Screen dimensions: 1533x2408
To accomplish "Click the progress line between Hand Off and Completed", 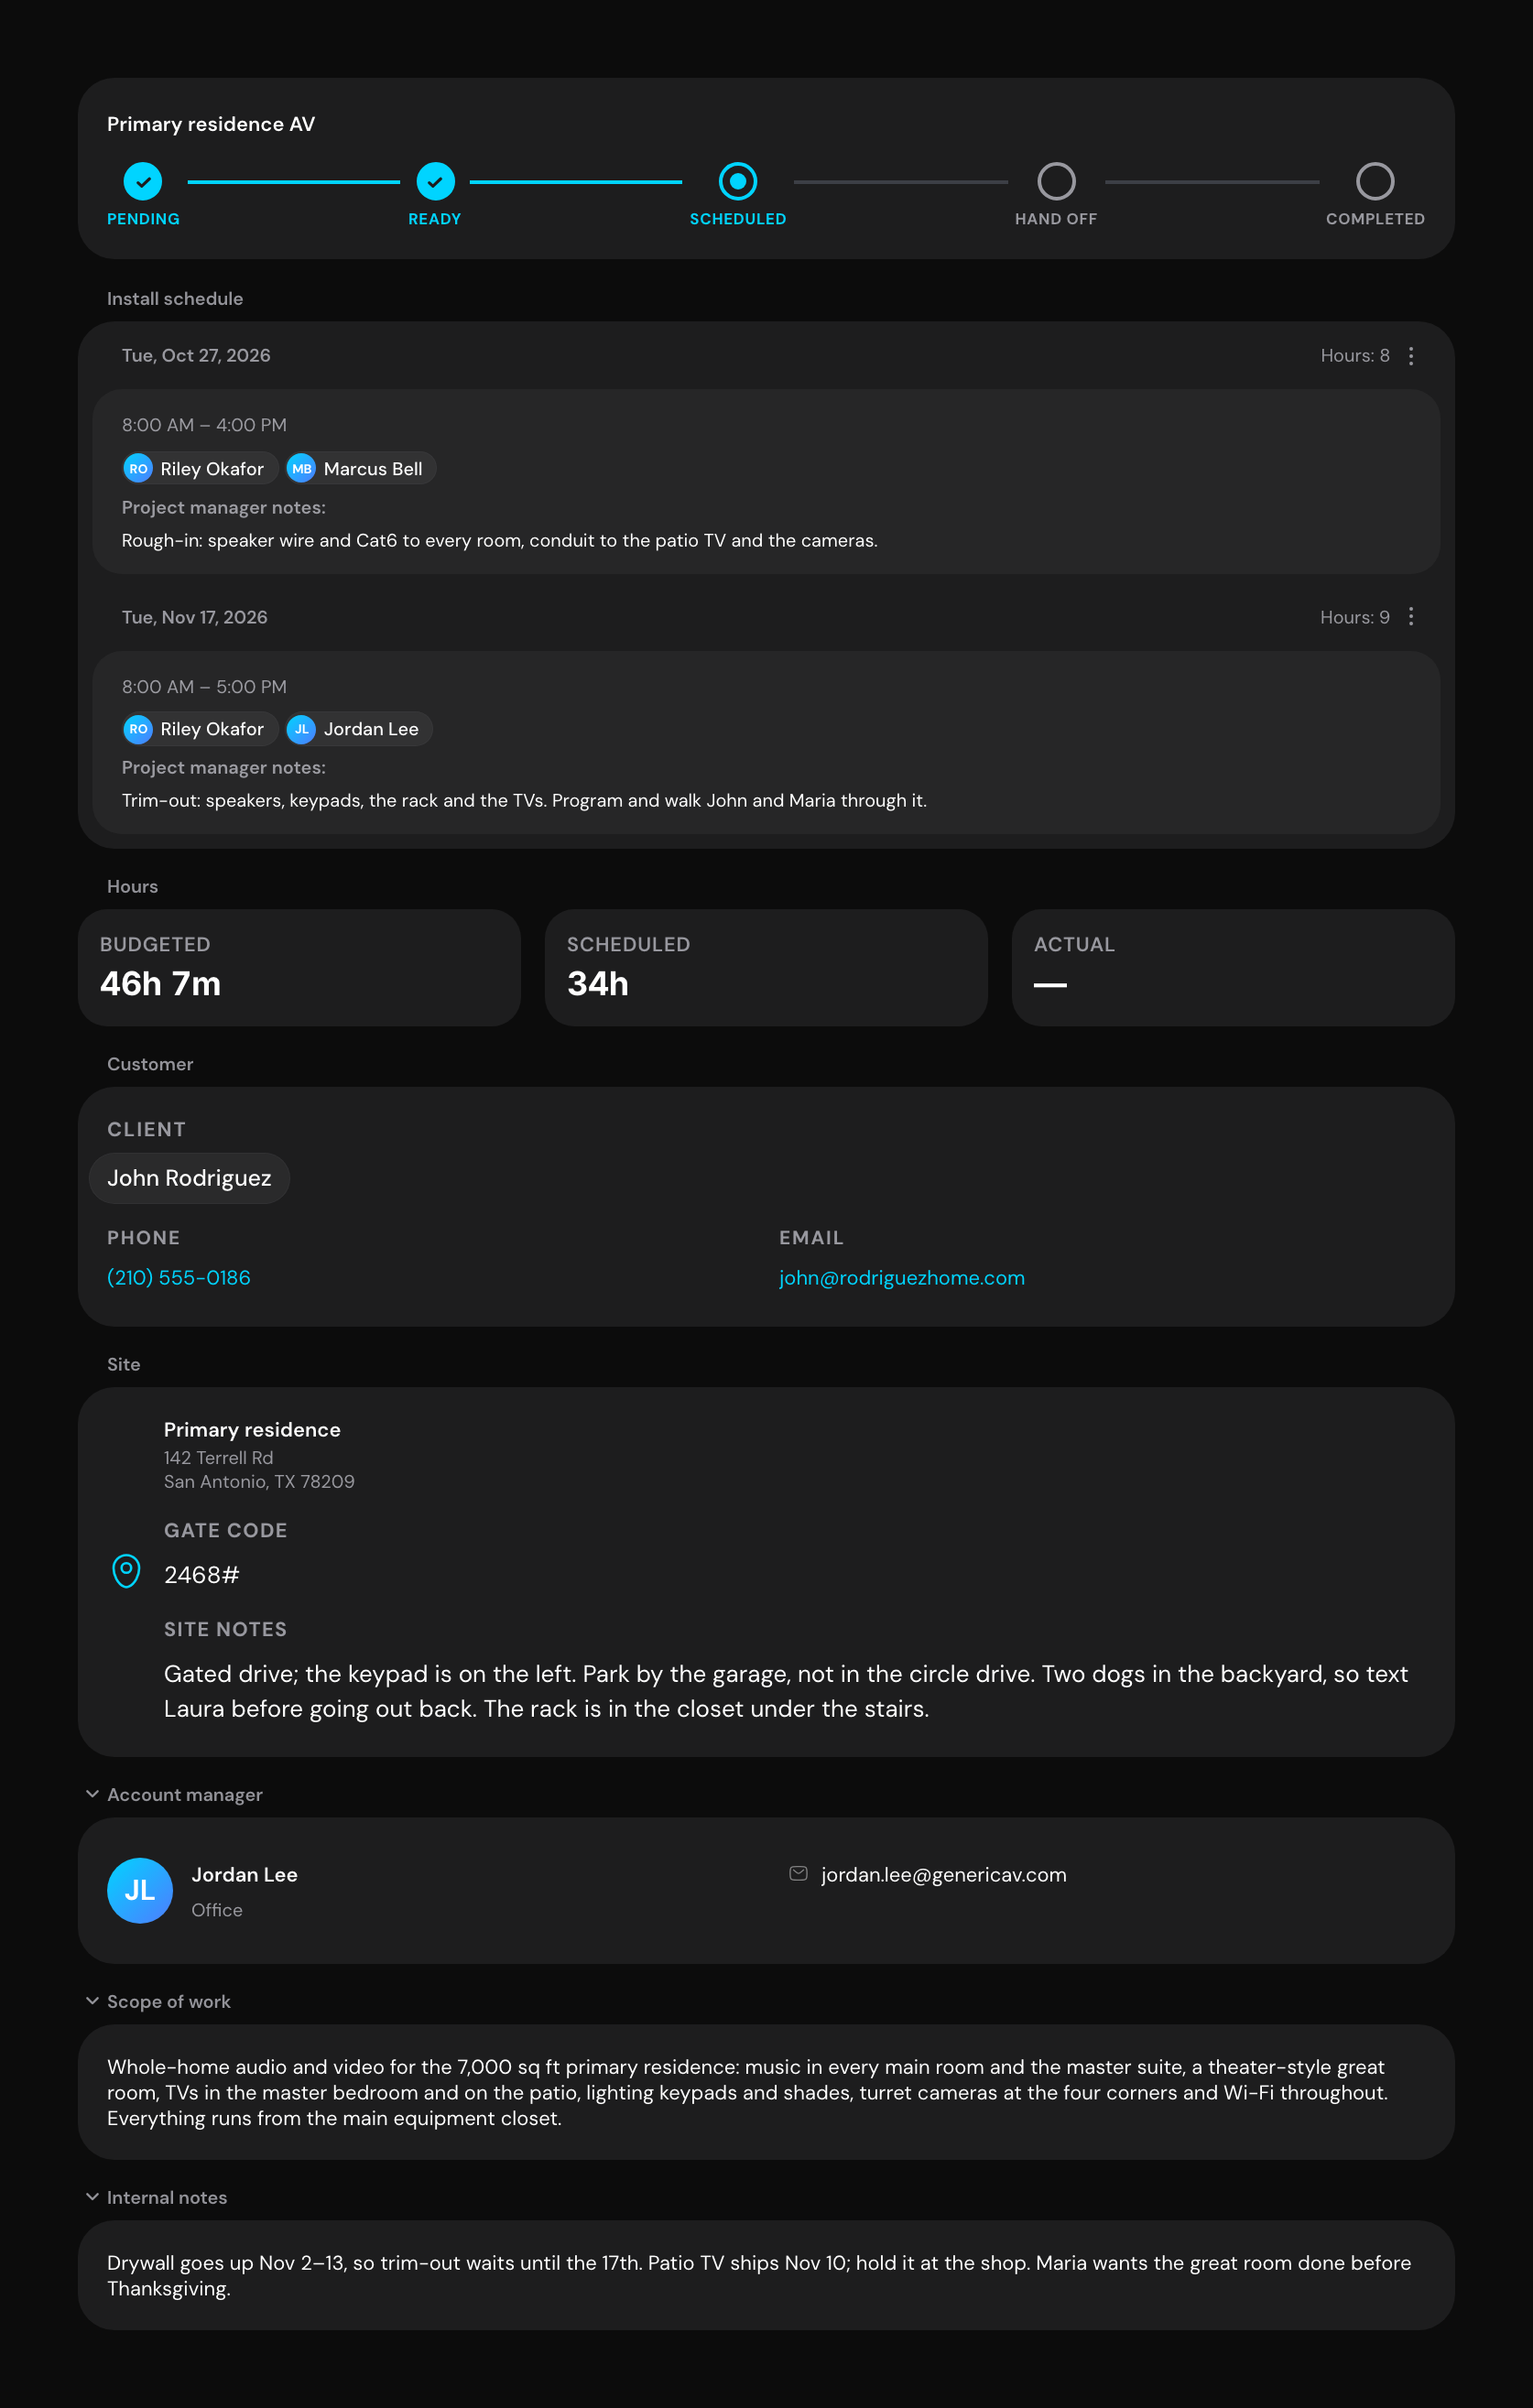I will [1212, 182].
